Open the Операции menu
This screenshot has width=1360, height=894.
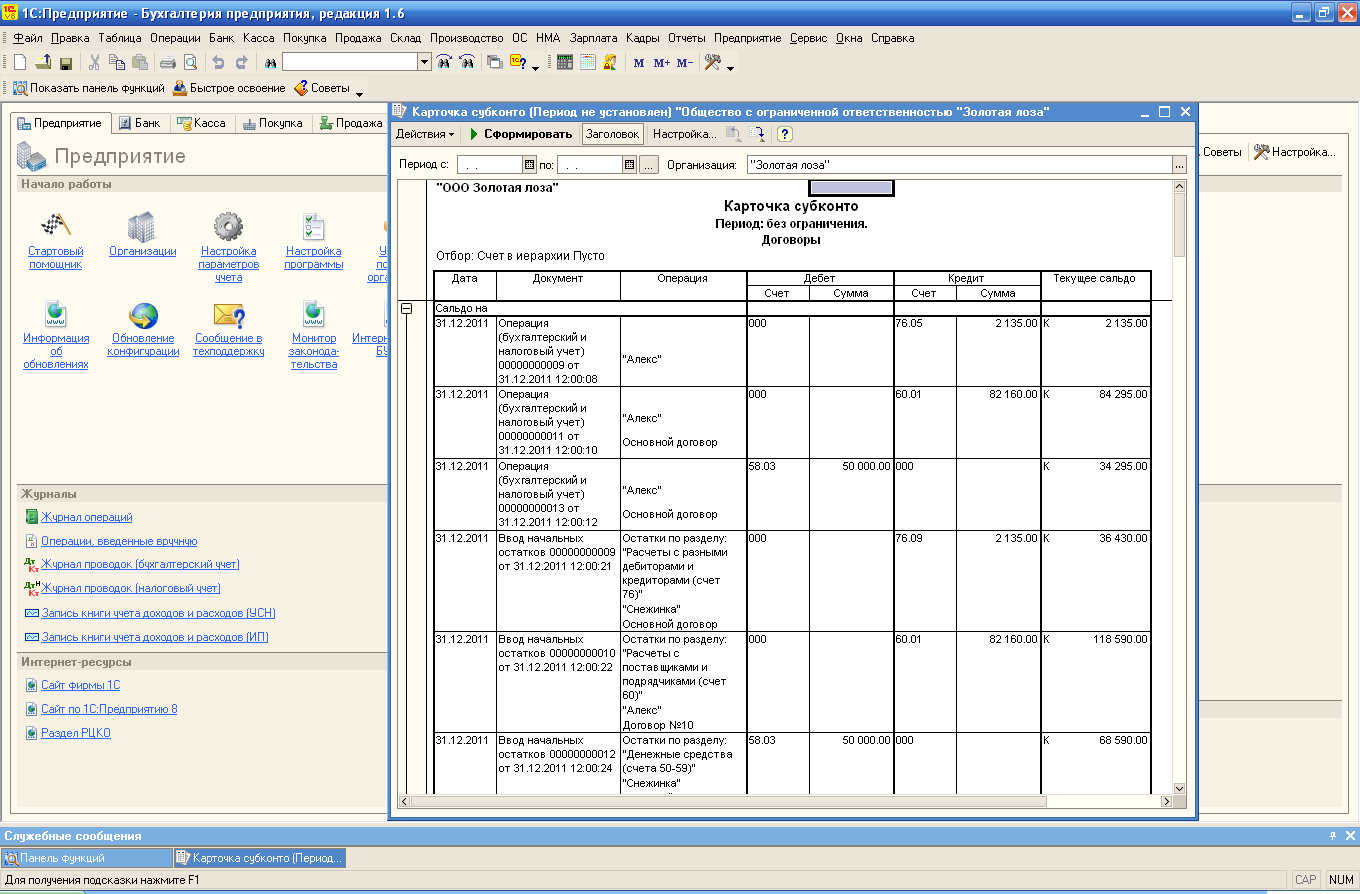pos(175,38)
